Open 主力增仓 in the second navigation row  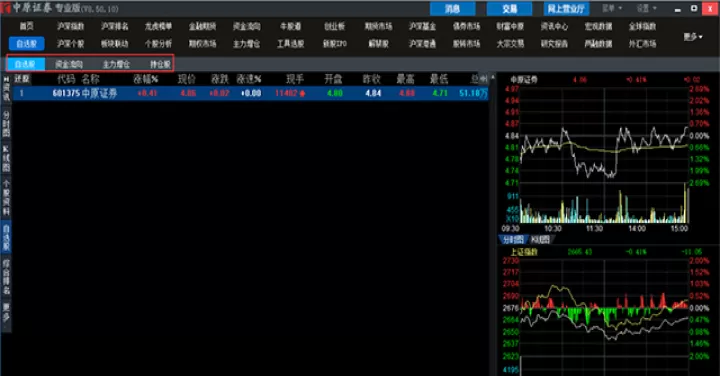click(x=247, y=44)
